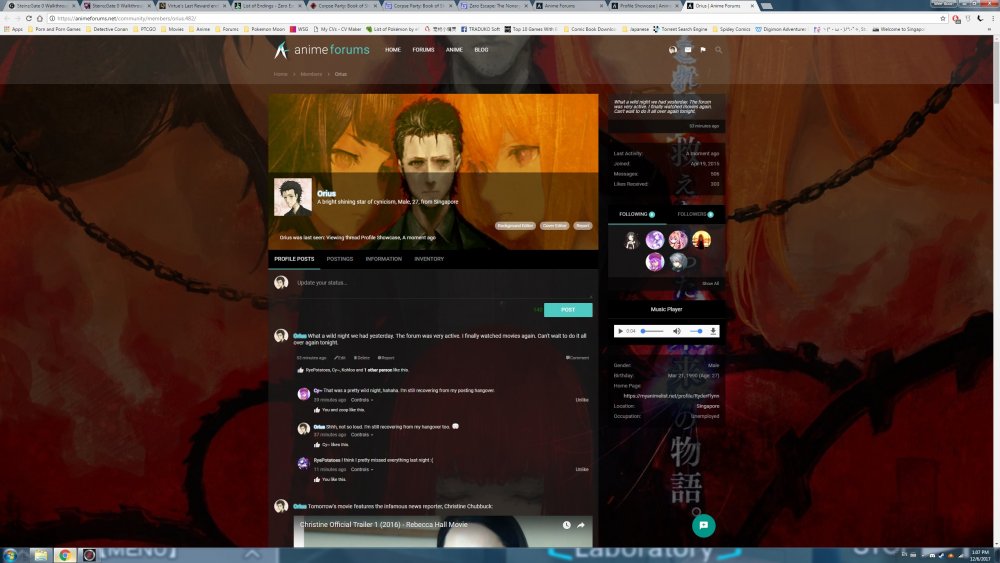Screen dimensions: 1000x563
Task: Click thumbs-up beside 'Cy~ likes this'
Action: pos(317,444)
